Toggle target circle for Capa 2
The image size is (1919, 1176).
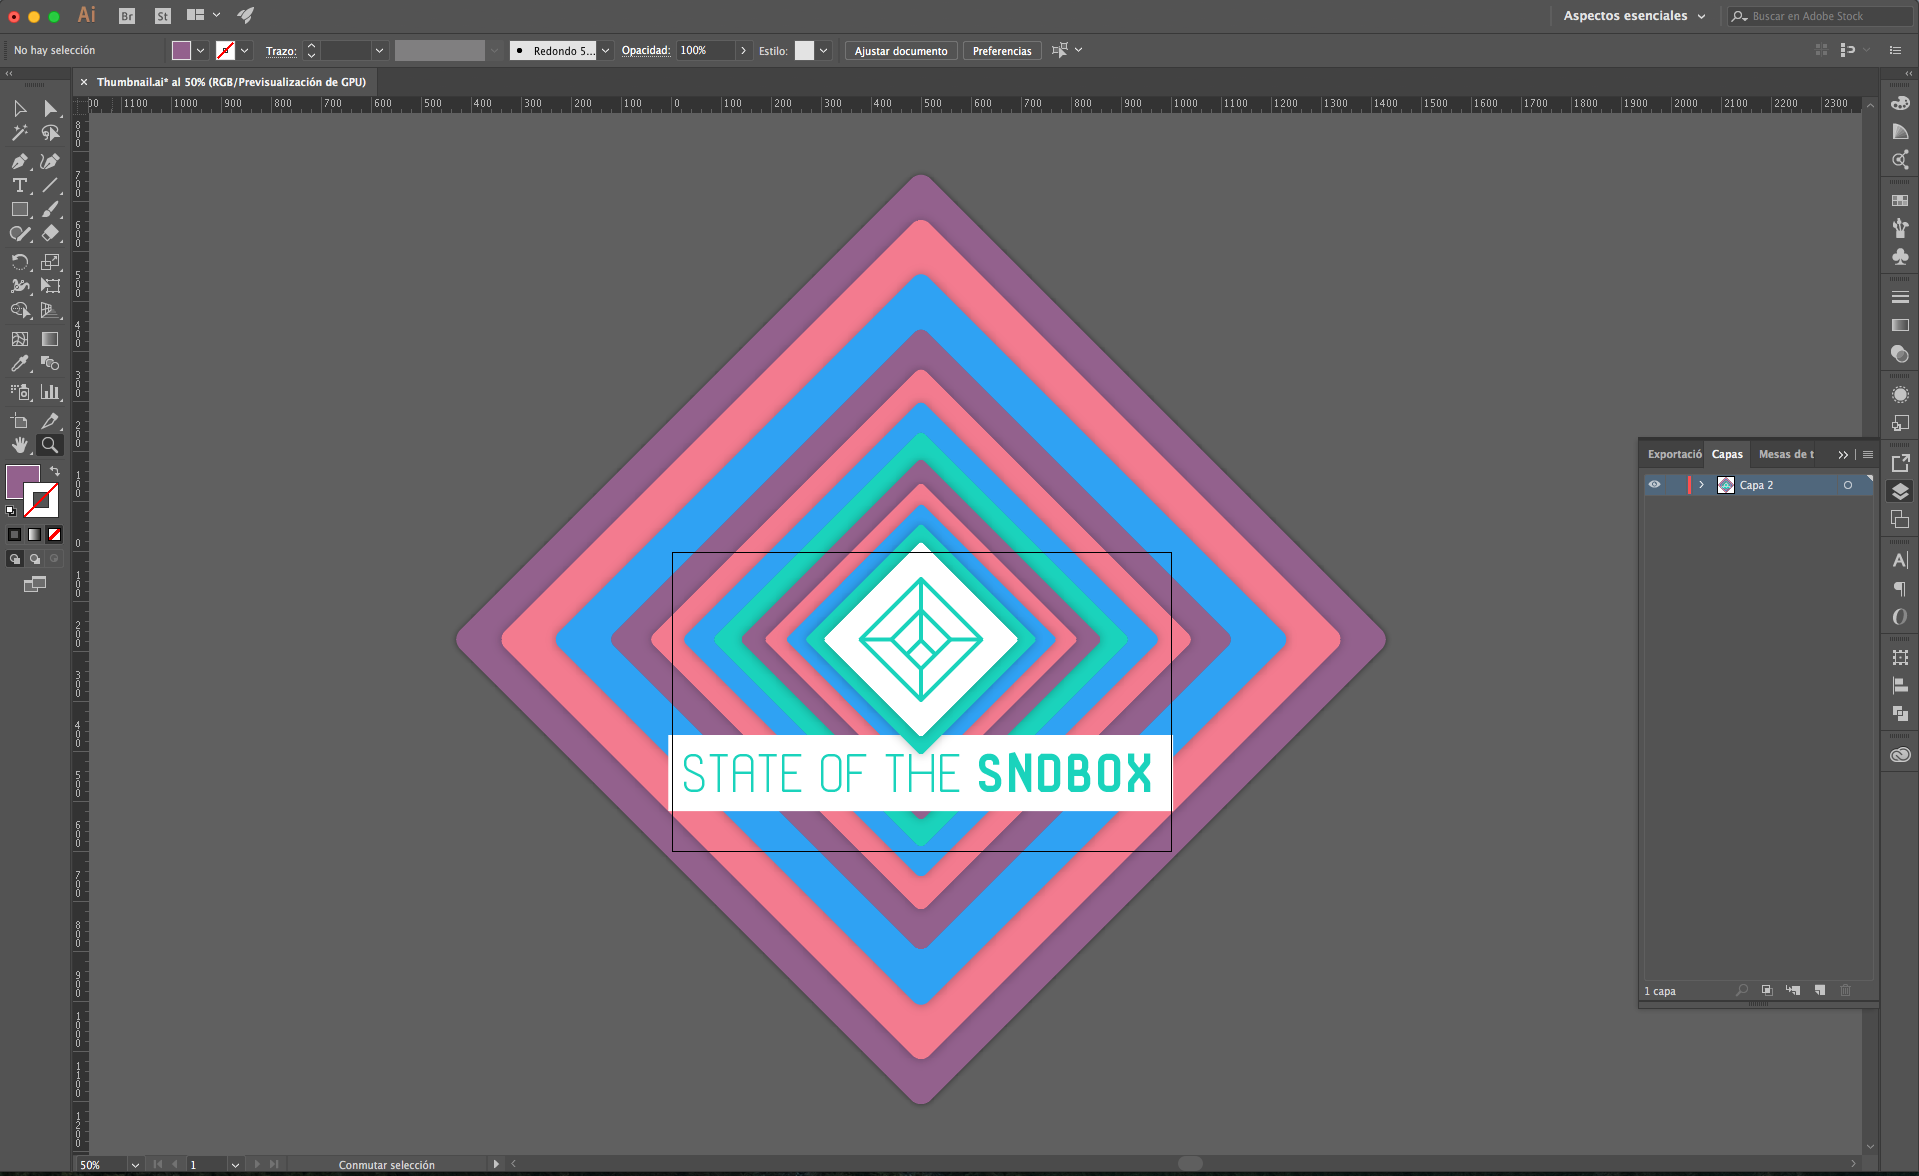pos(1848,485)
